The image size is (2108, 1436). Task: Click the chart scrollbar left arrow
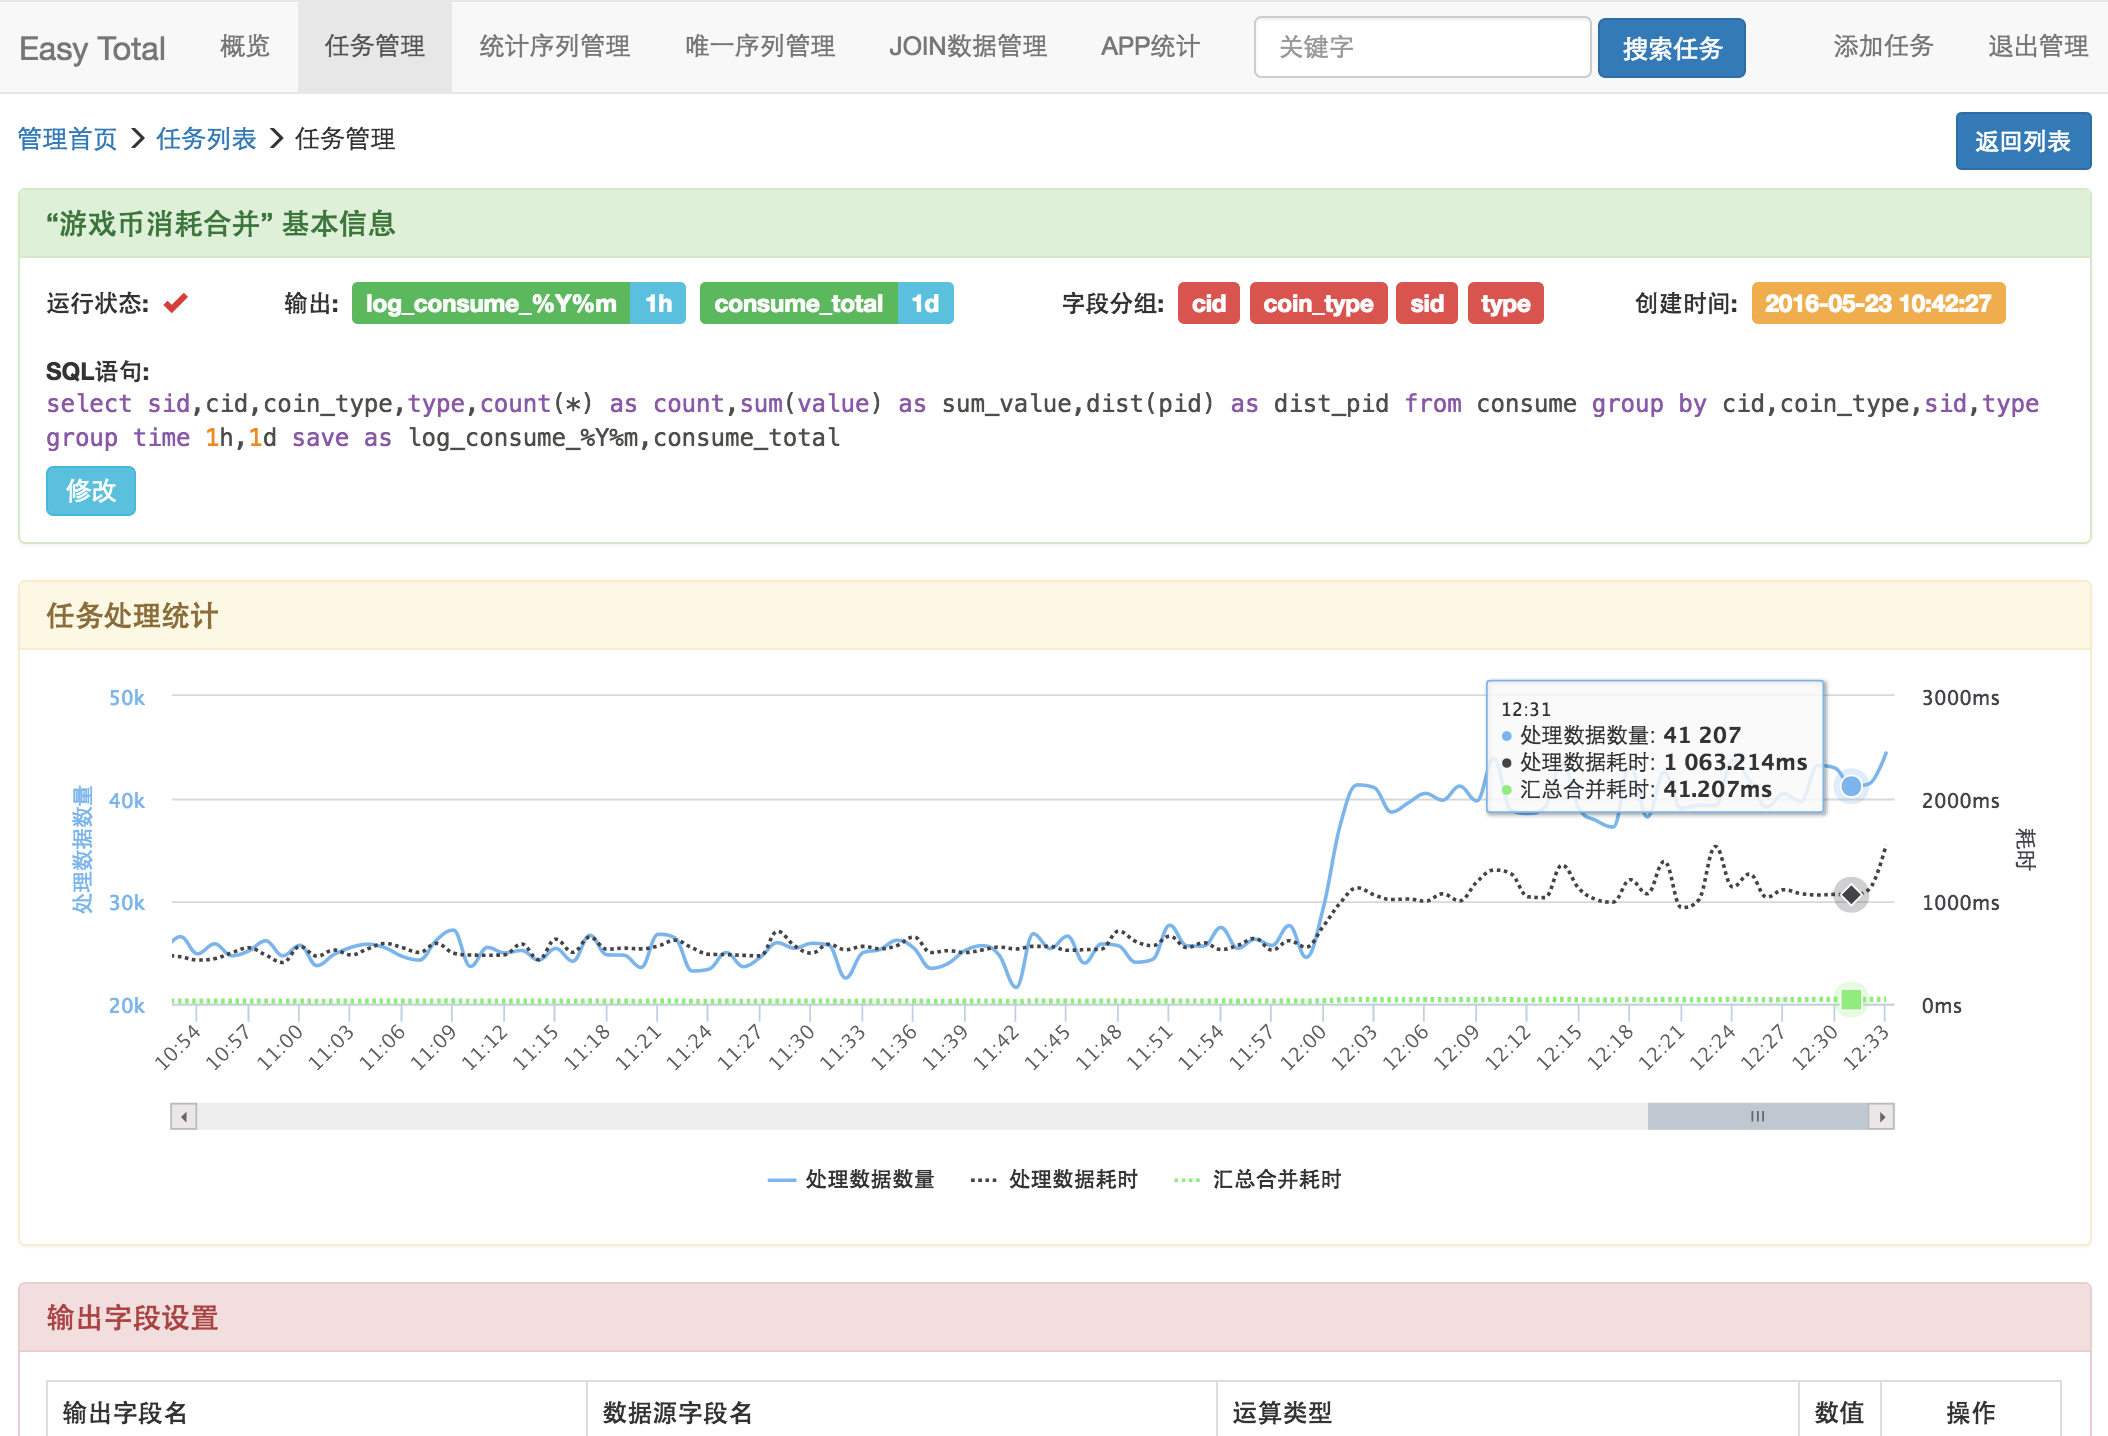click(x=184, y=1116)
